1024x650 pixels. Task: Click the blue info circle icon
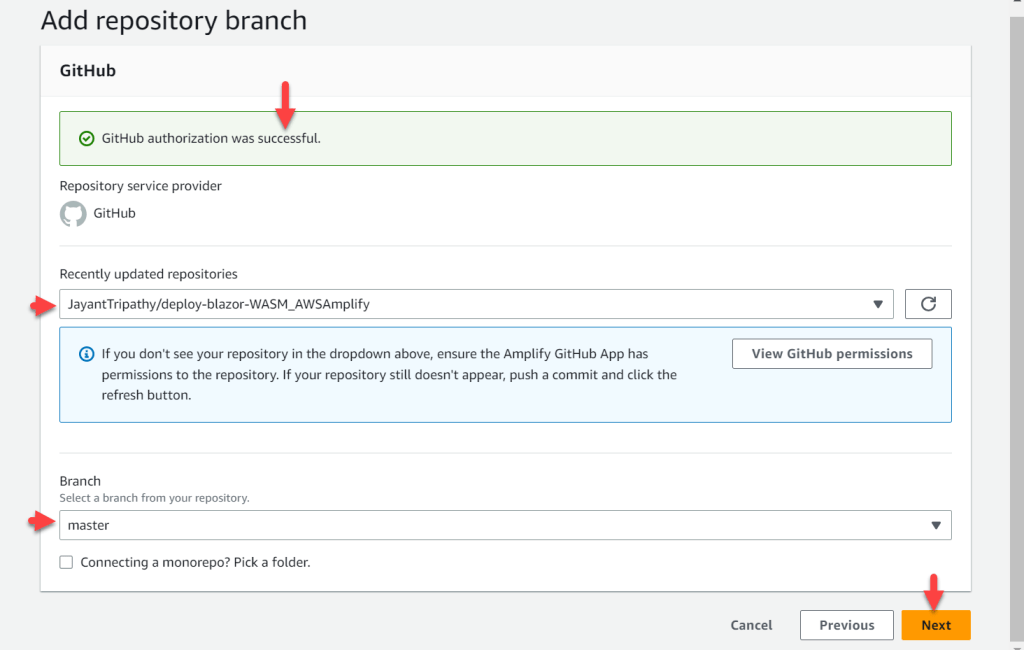(86, 354)
